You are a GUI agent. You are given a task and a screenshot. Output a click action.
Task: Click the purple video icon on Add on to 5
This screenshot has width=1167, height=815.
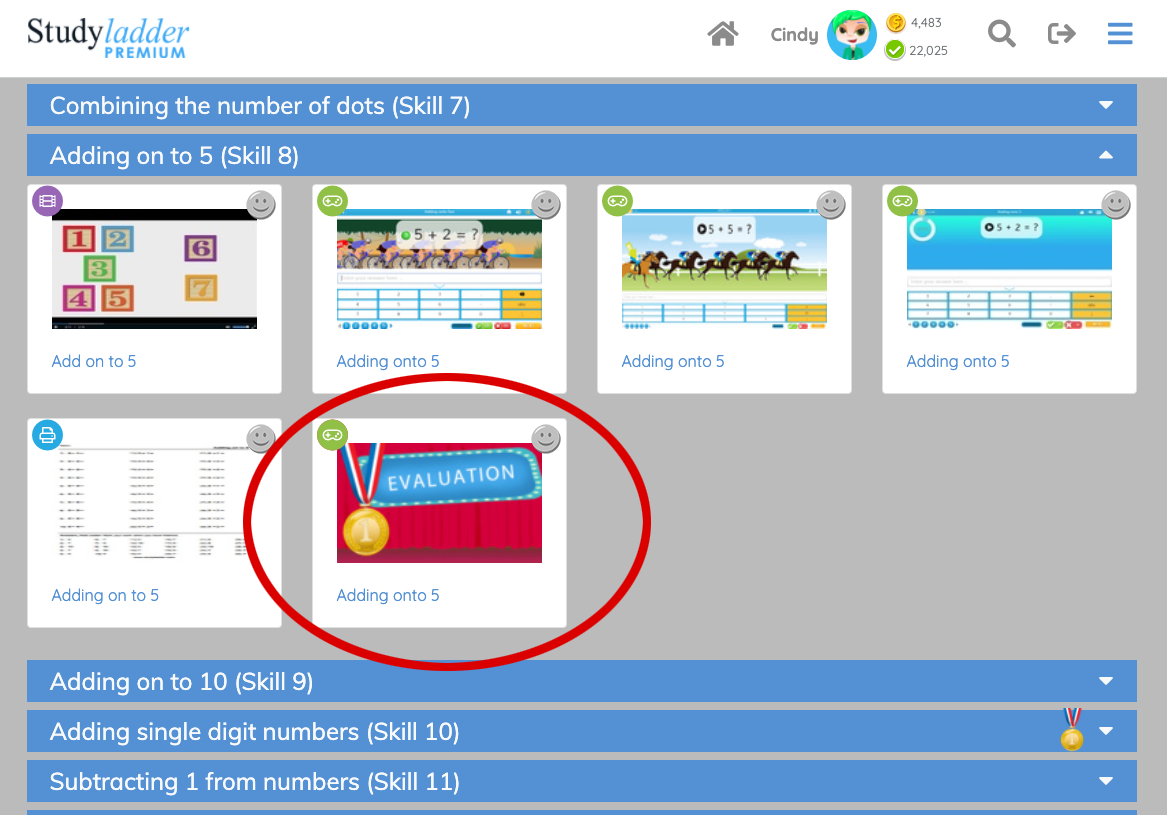click(47, 200)
